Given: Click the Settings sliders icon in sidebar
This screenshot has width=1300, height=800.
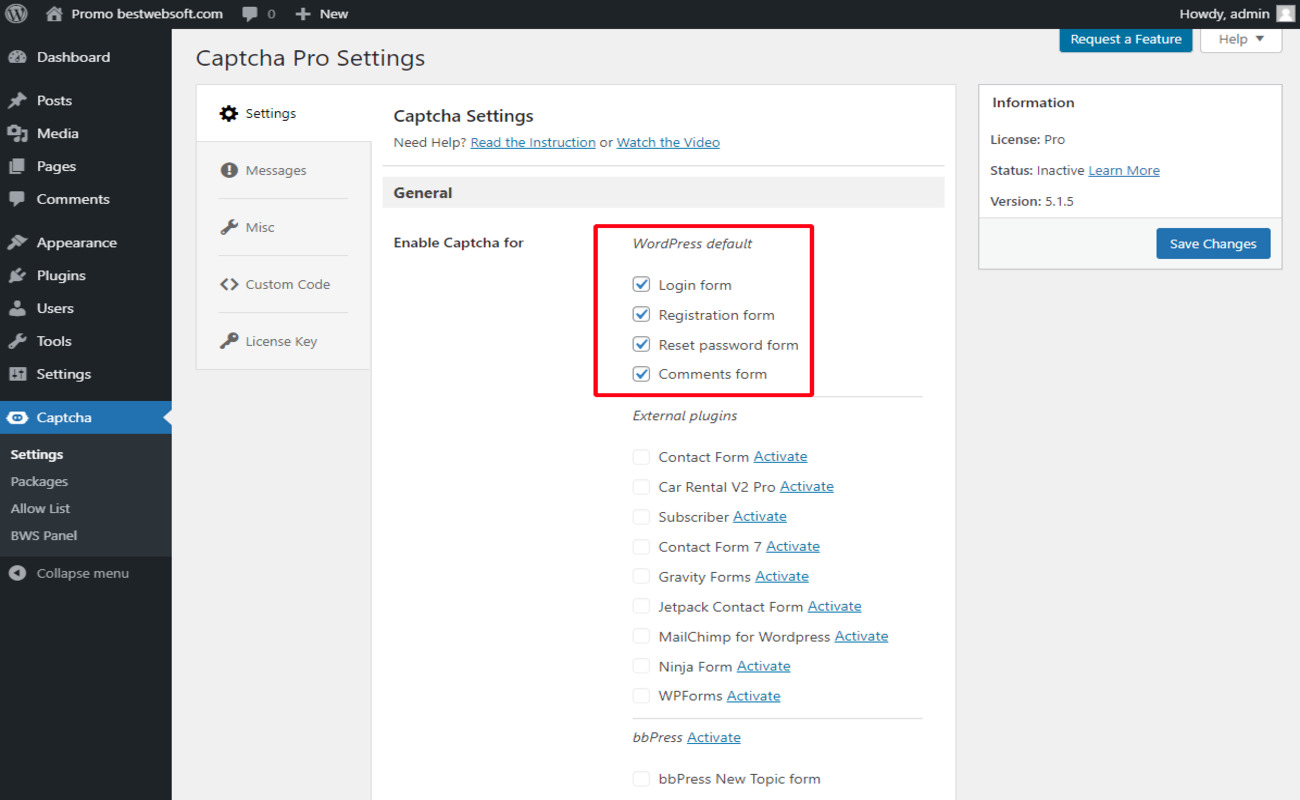Looking at the screenshot, I should pyautogui.click(x=17, y=374).
